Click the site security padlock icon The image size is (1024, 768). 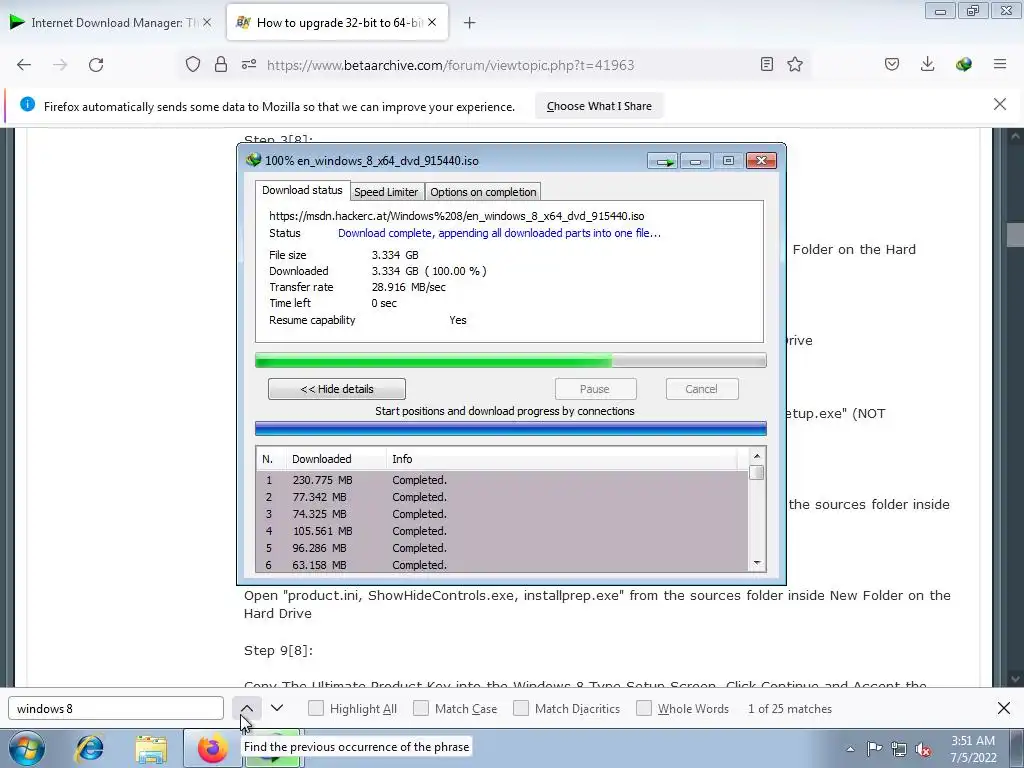click(221, 64)
